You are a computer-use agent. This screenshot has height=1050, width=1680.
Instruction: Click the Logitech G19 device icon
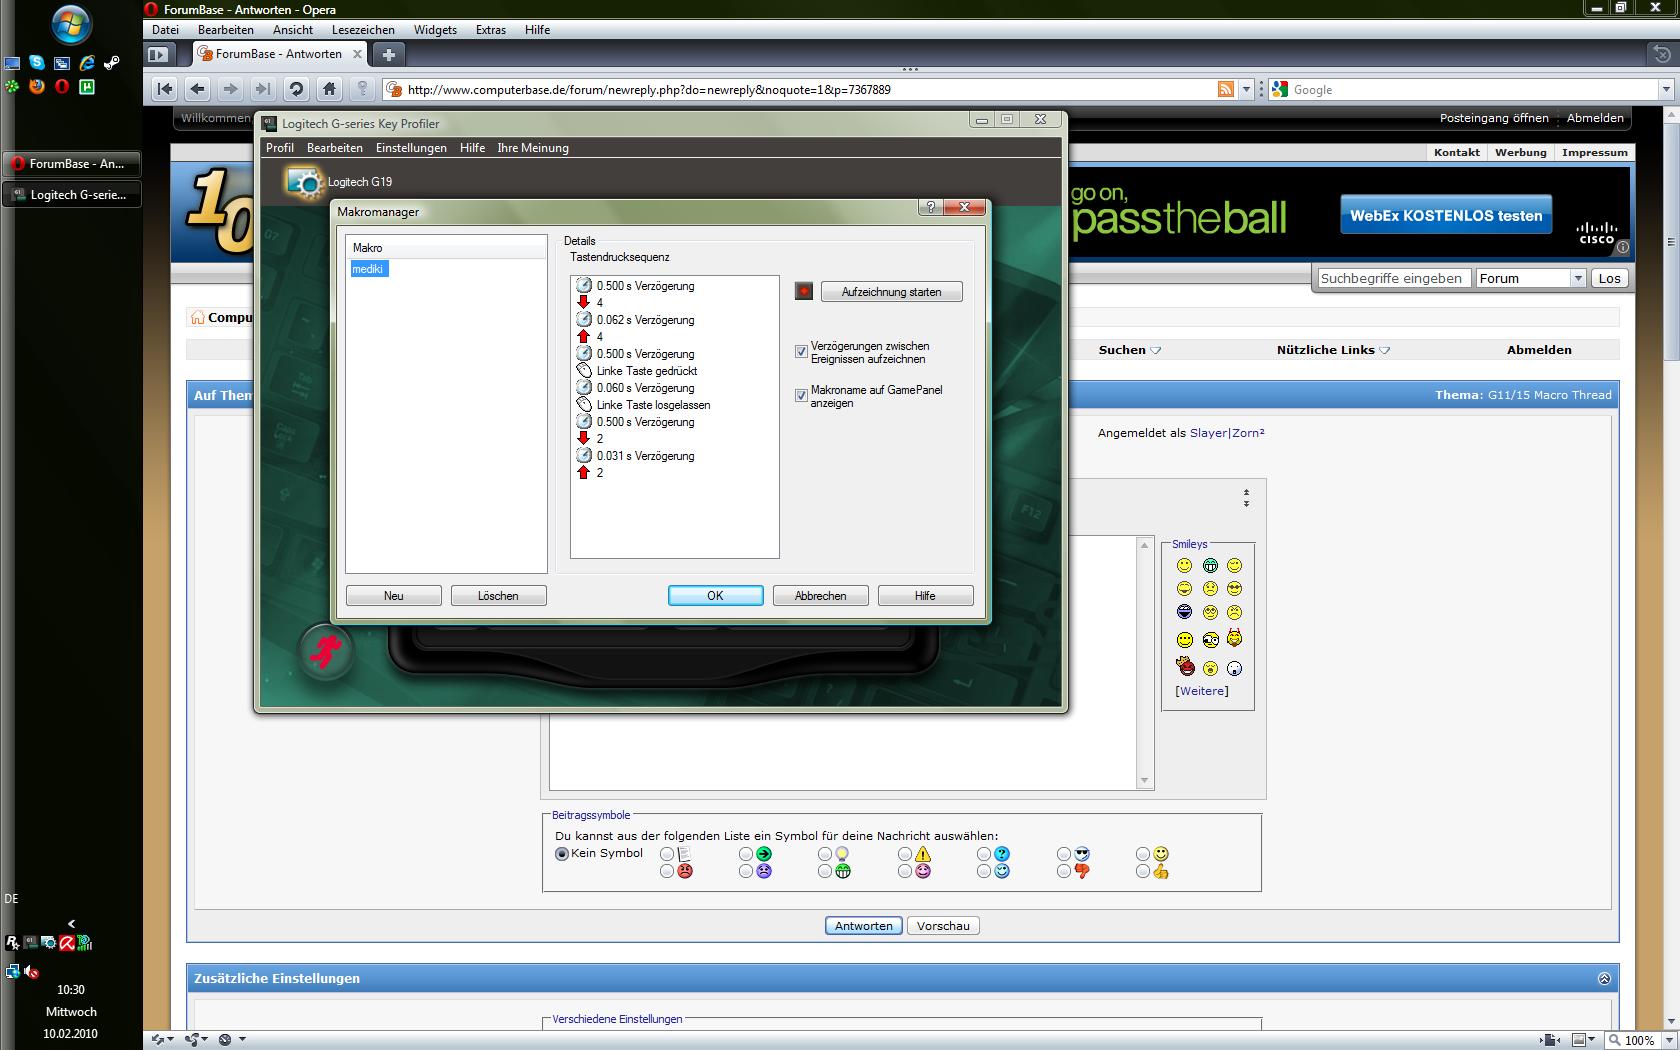(x=303, y=182)
